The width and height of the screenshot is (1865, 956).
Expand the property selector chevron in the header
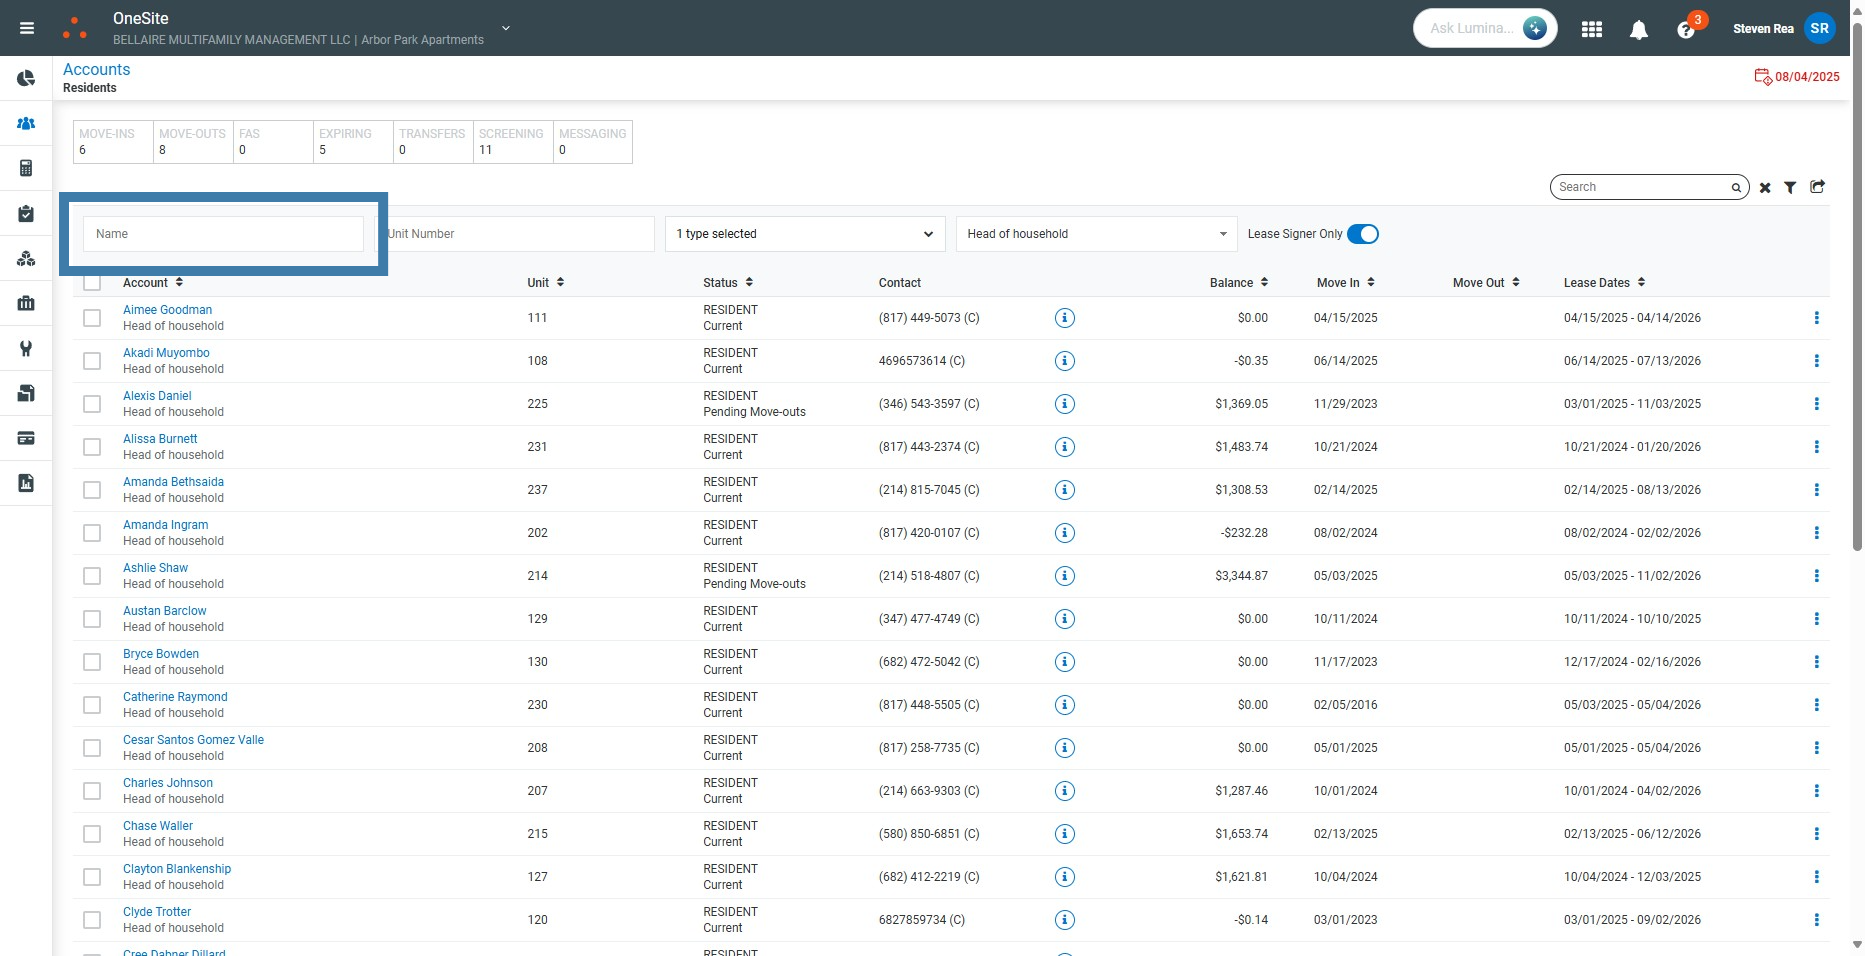506,28
